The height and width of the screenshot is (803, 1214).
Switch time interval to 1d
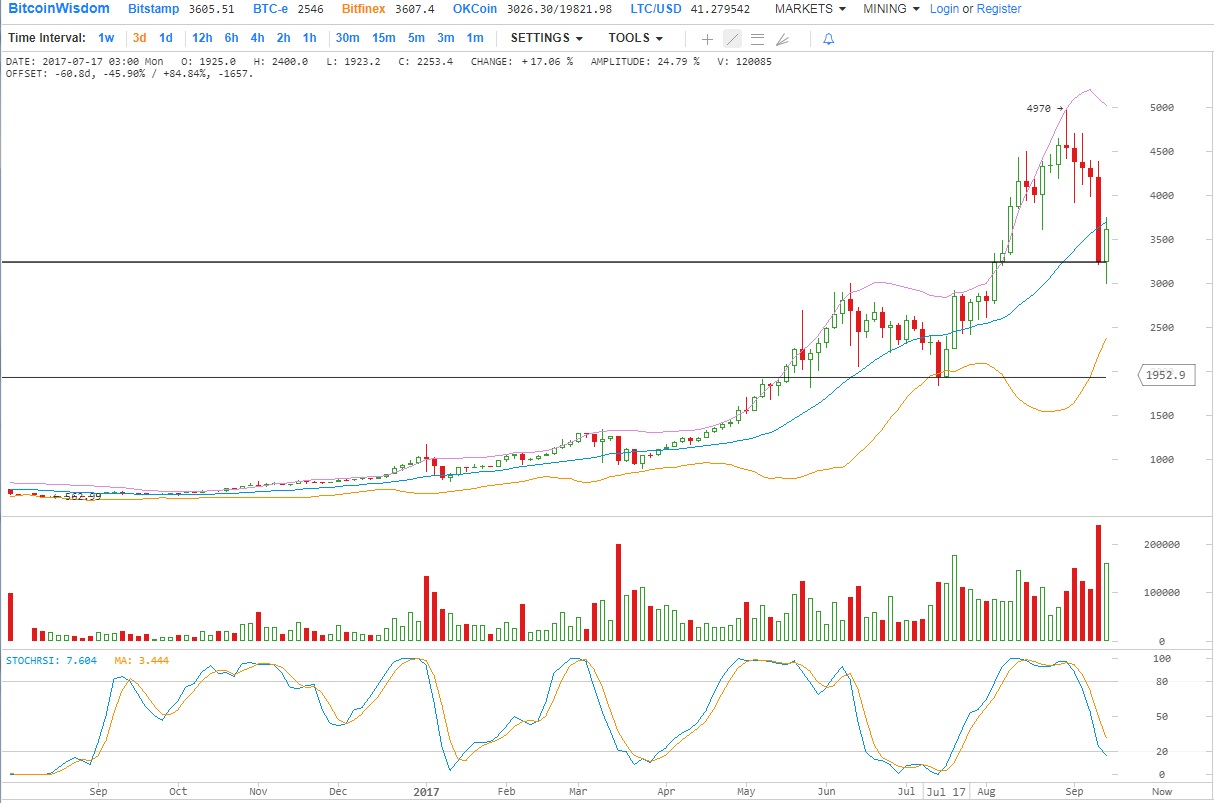click(166, 38)
